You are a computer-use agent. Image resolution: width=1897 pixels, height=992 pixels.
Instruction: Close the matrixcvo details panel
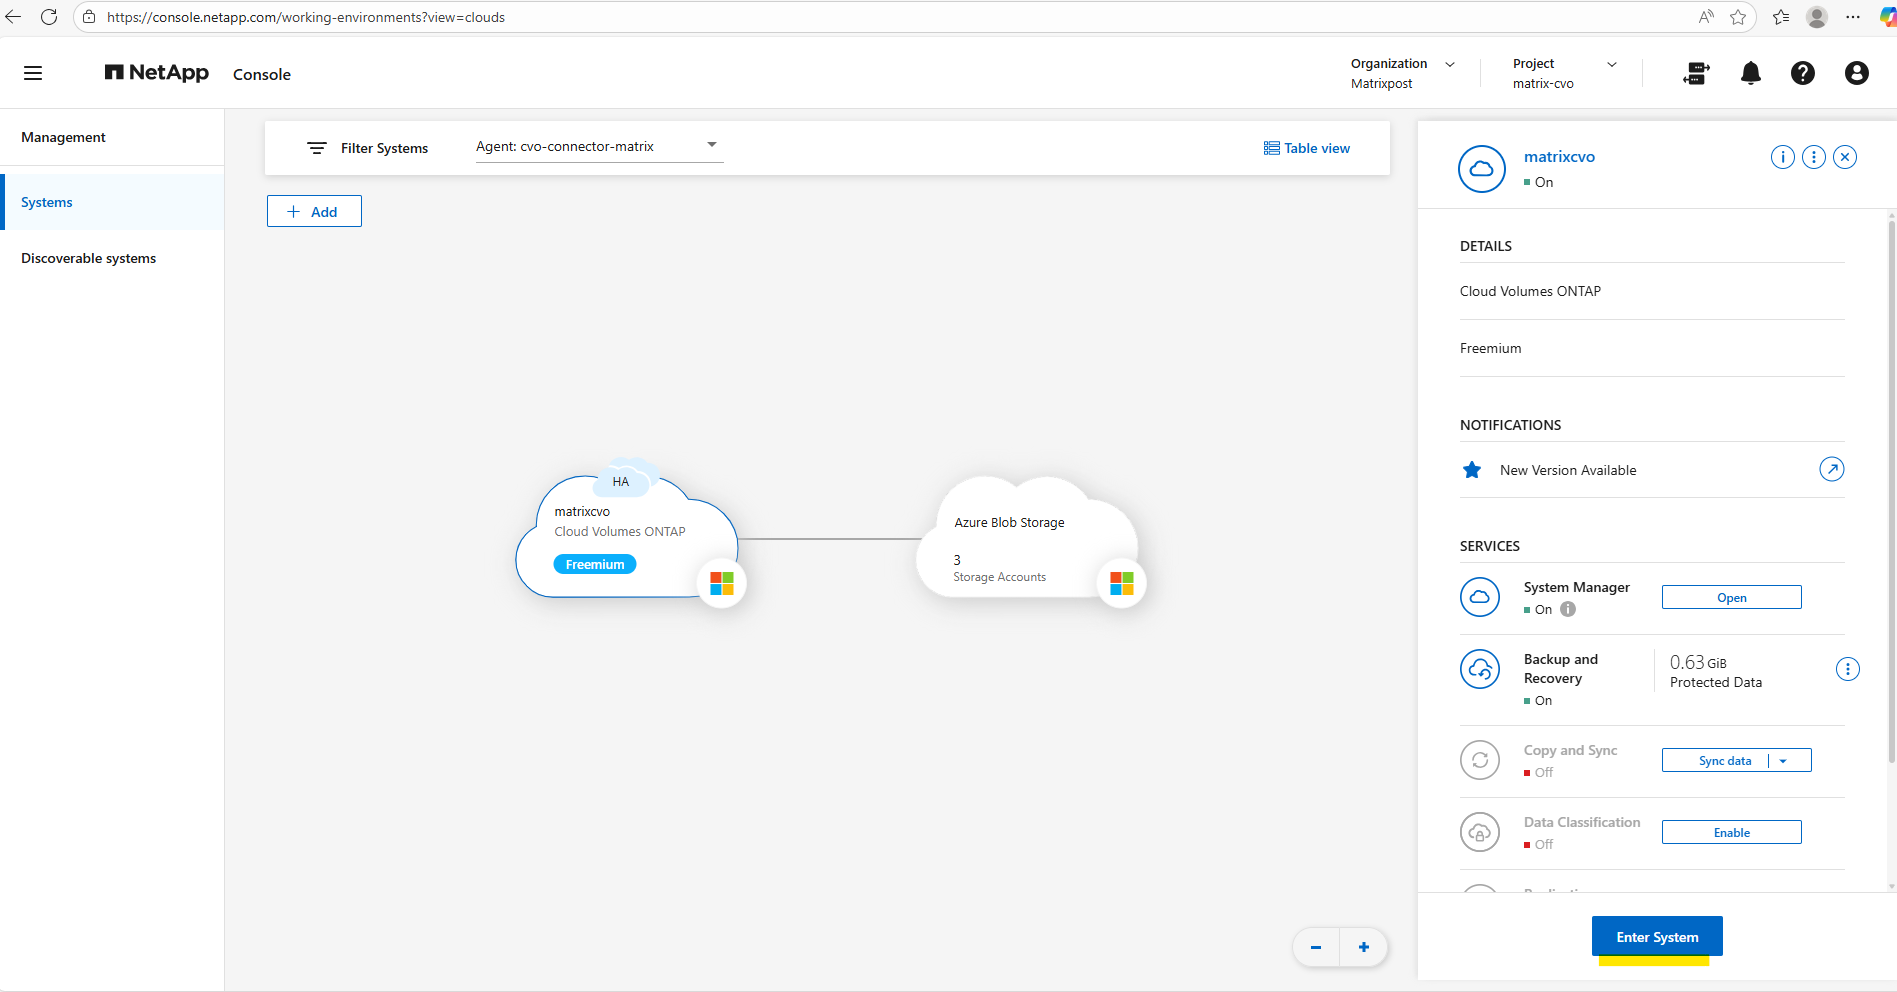point(1845,157)
